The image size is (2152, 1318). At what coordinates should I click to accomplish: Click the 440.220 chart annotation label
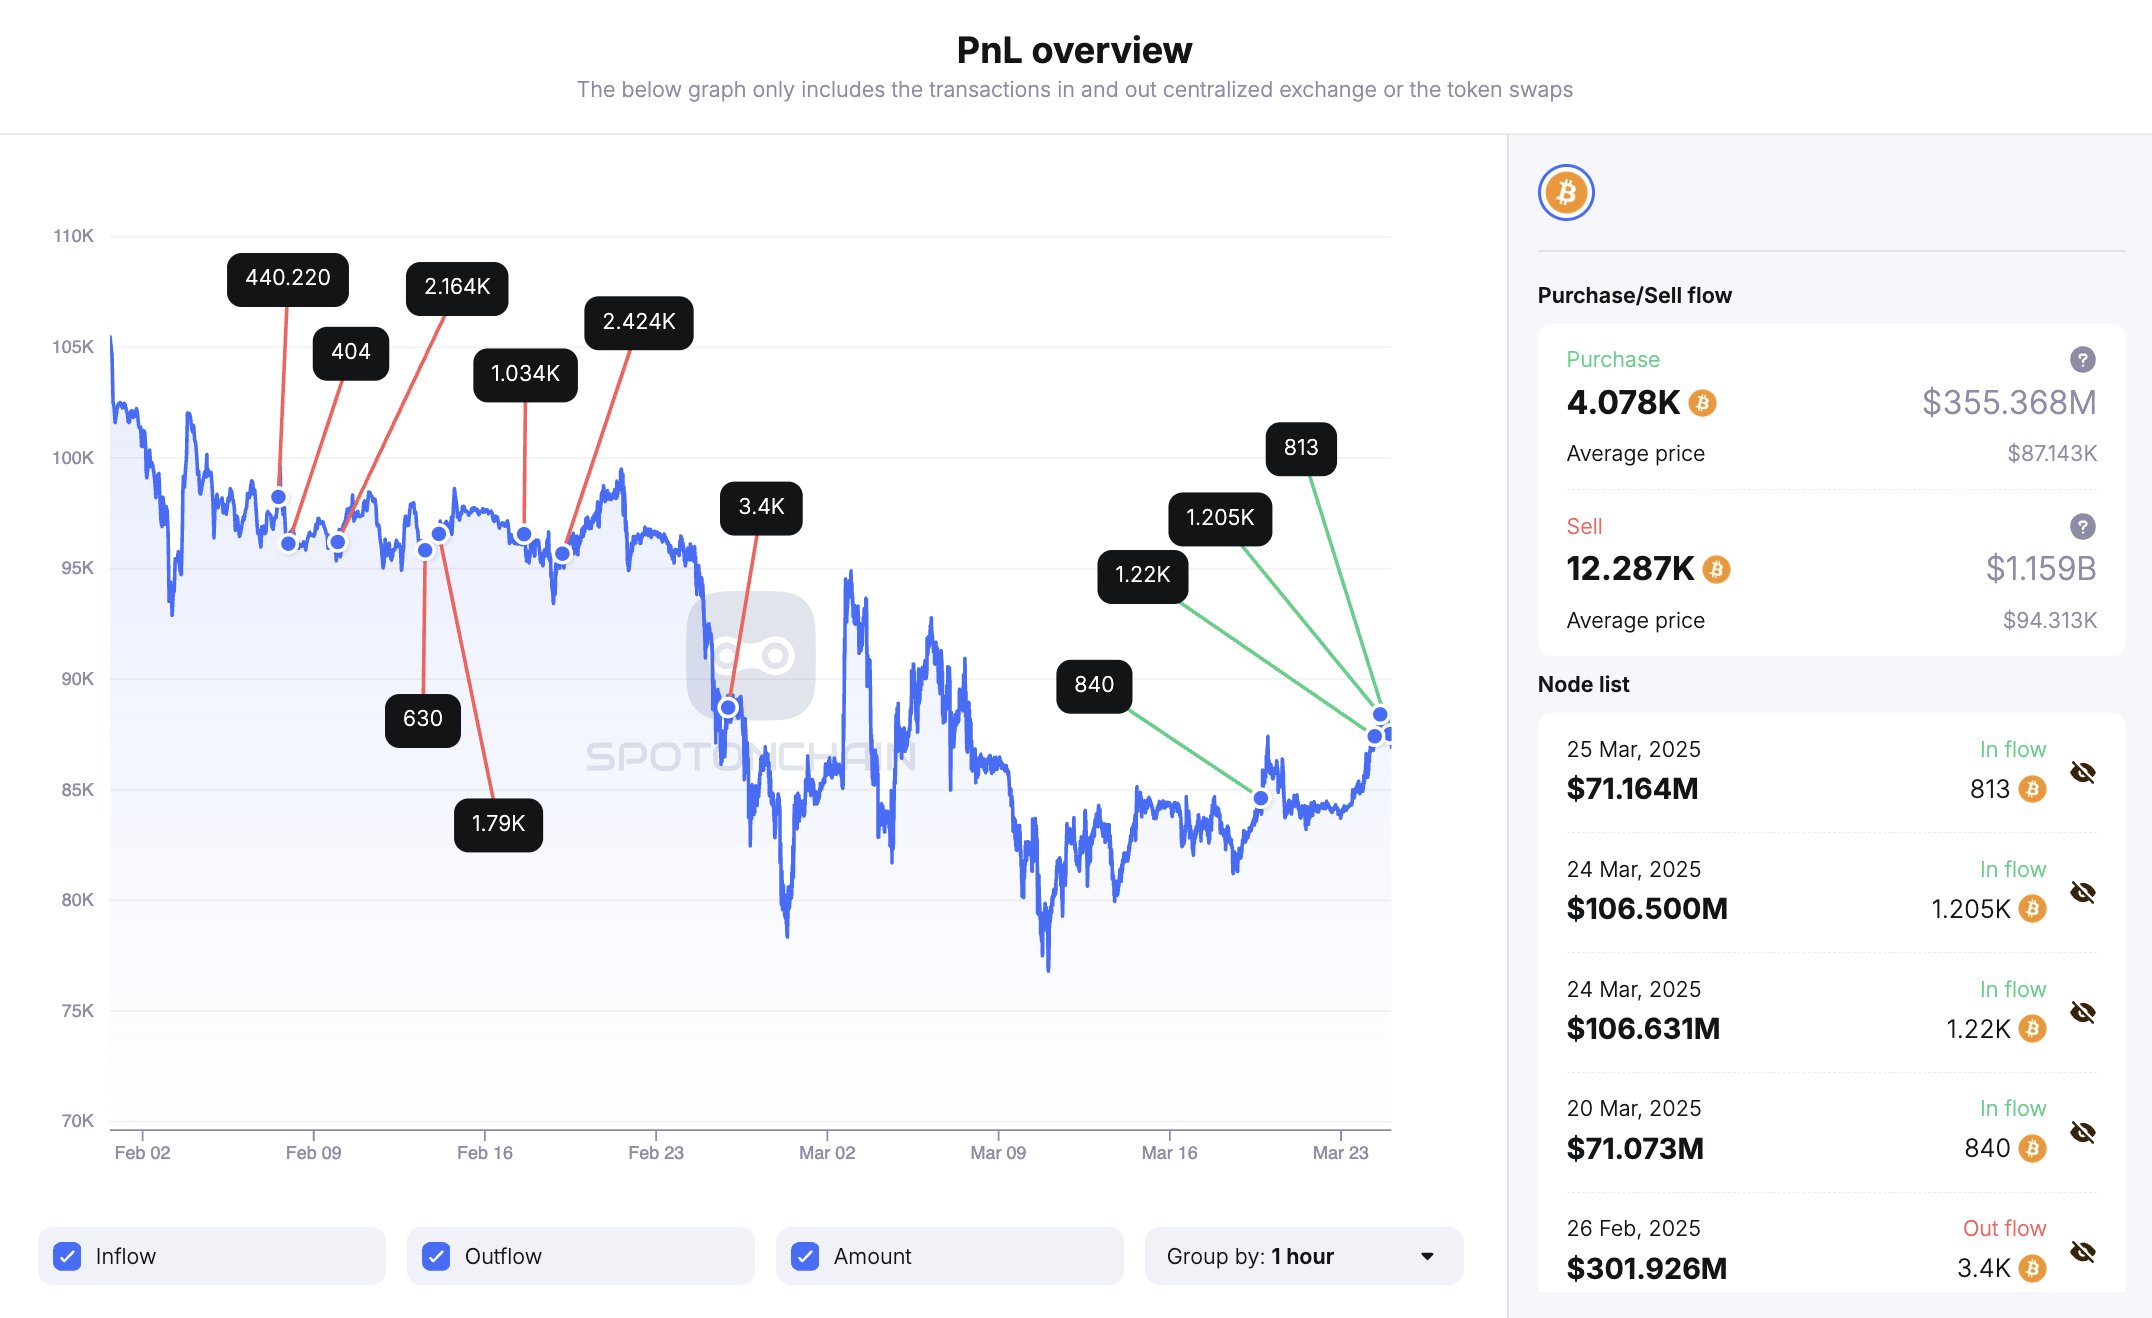[x=287, y=278]
